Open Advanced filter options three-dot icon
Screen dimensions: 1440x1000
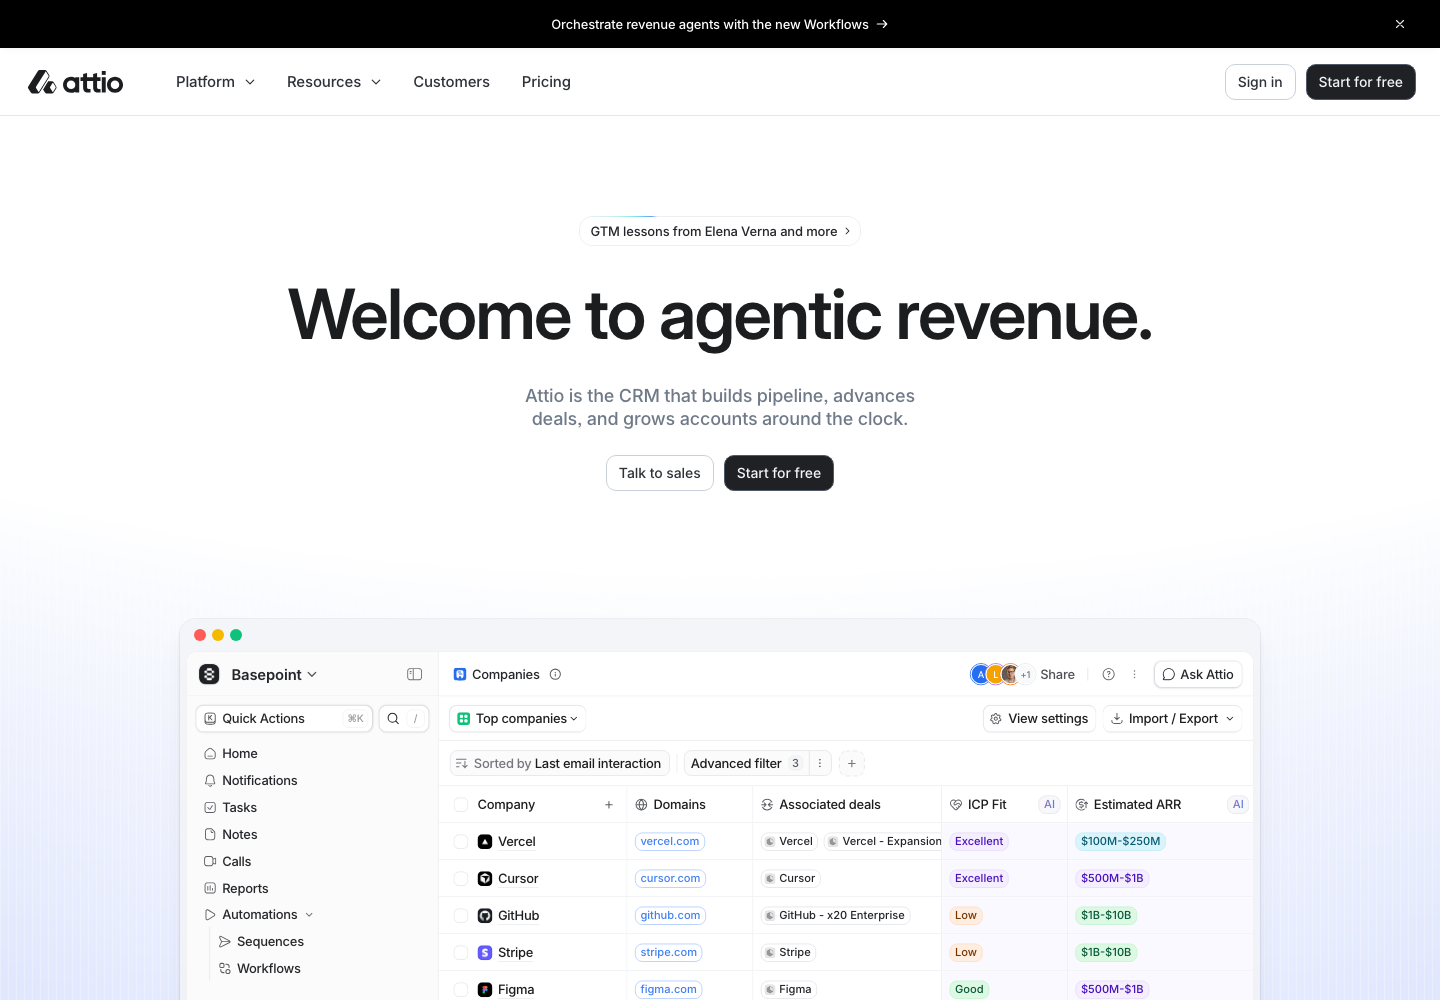click(x=820, y=763)
